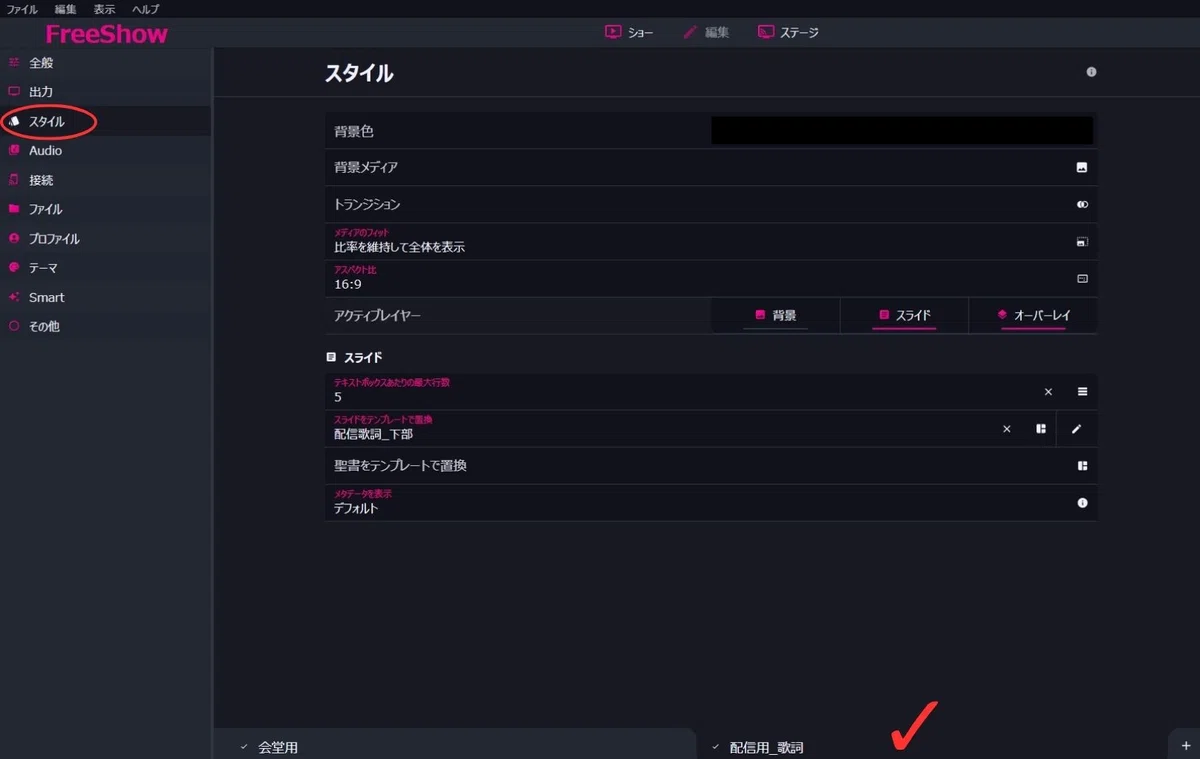Edit the 配信歌詞_下部 template with pencil
Viewport: 1200px width, 759px height.
point(1077,429)
